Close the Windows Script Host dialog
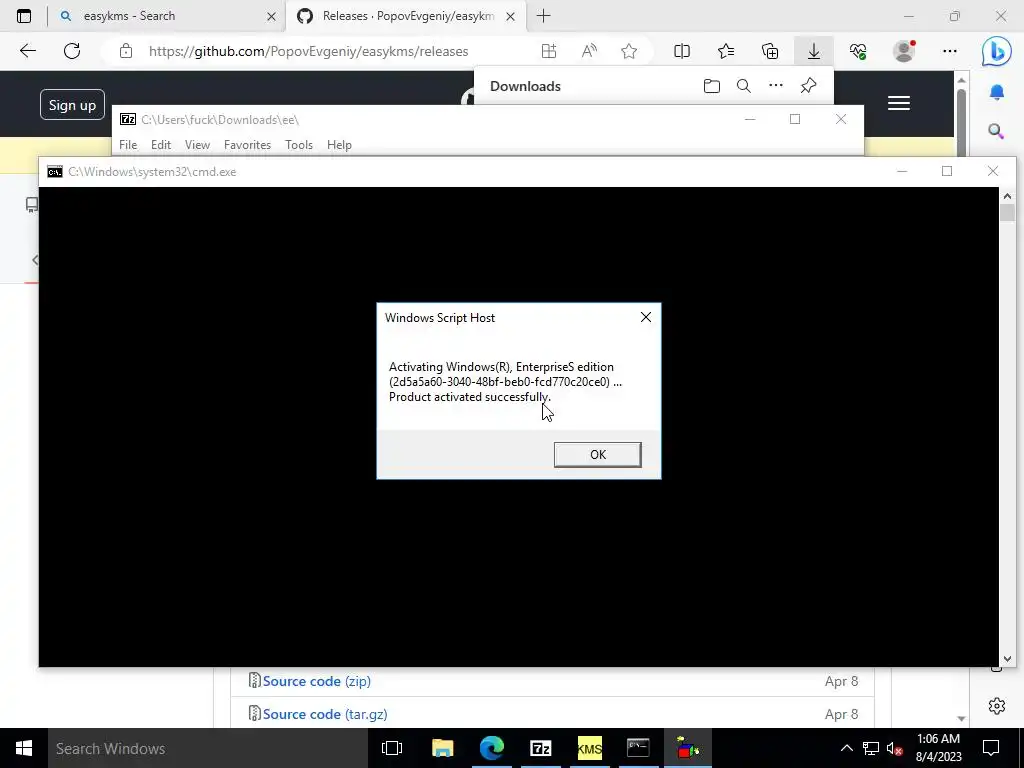 pyautogui.click(x=645, y=317)
